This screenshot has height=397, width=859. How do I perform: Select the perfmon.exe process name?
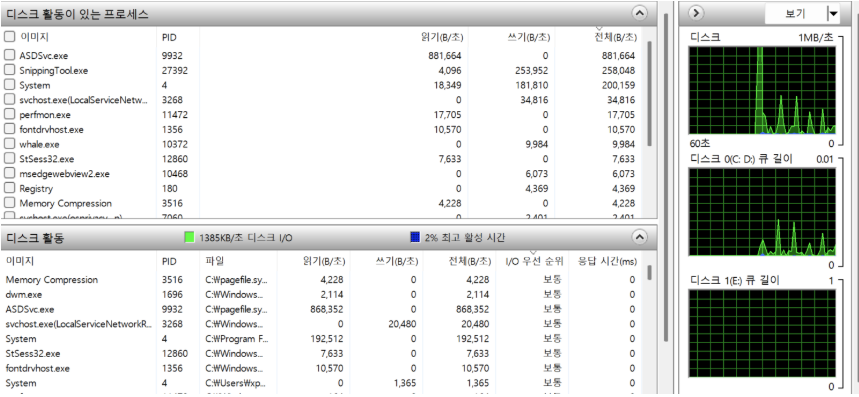pyautogui.click(x=45, y=115)
